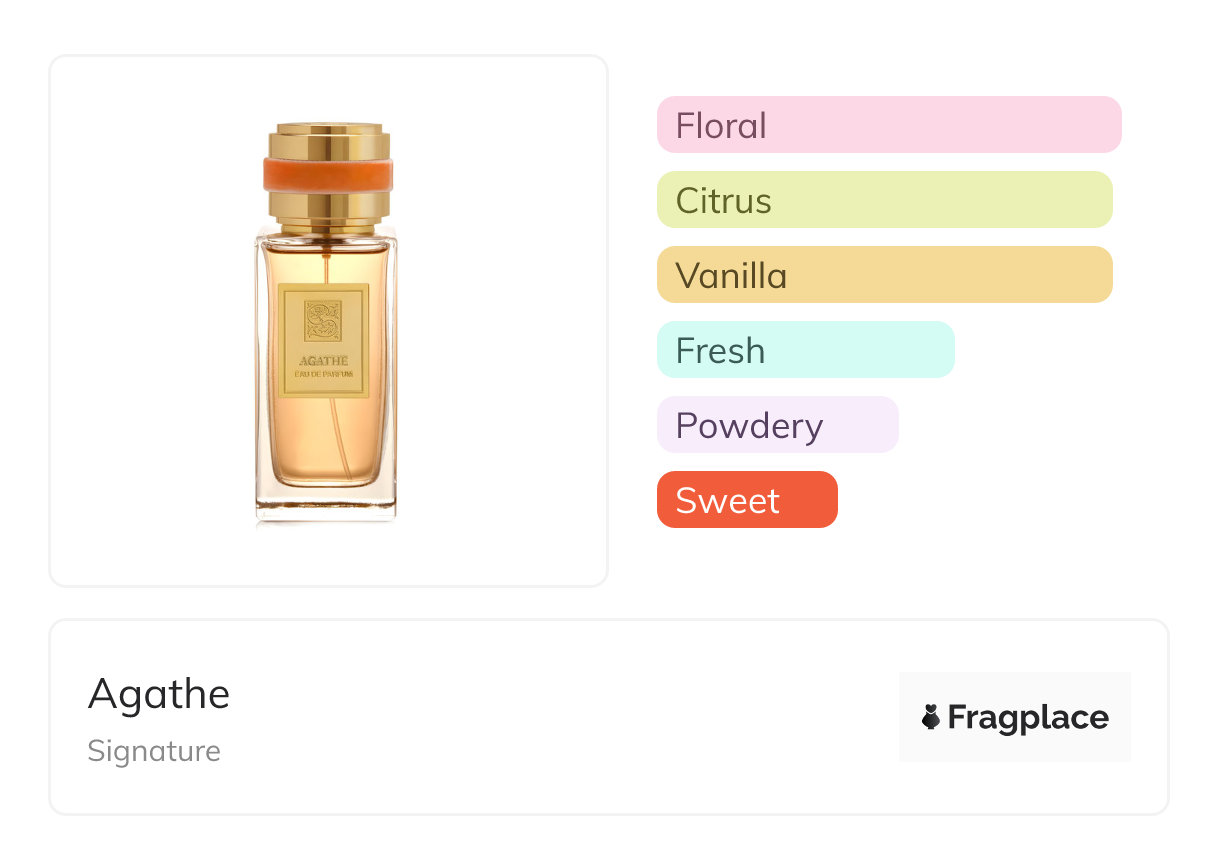Select the Citrus accord bar

tap(884, 200)
